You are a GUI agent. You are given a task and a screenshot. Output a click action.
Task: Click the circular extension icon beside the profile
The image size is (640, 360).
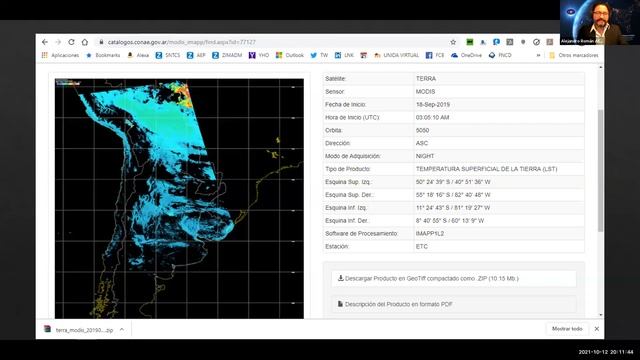536,42
